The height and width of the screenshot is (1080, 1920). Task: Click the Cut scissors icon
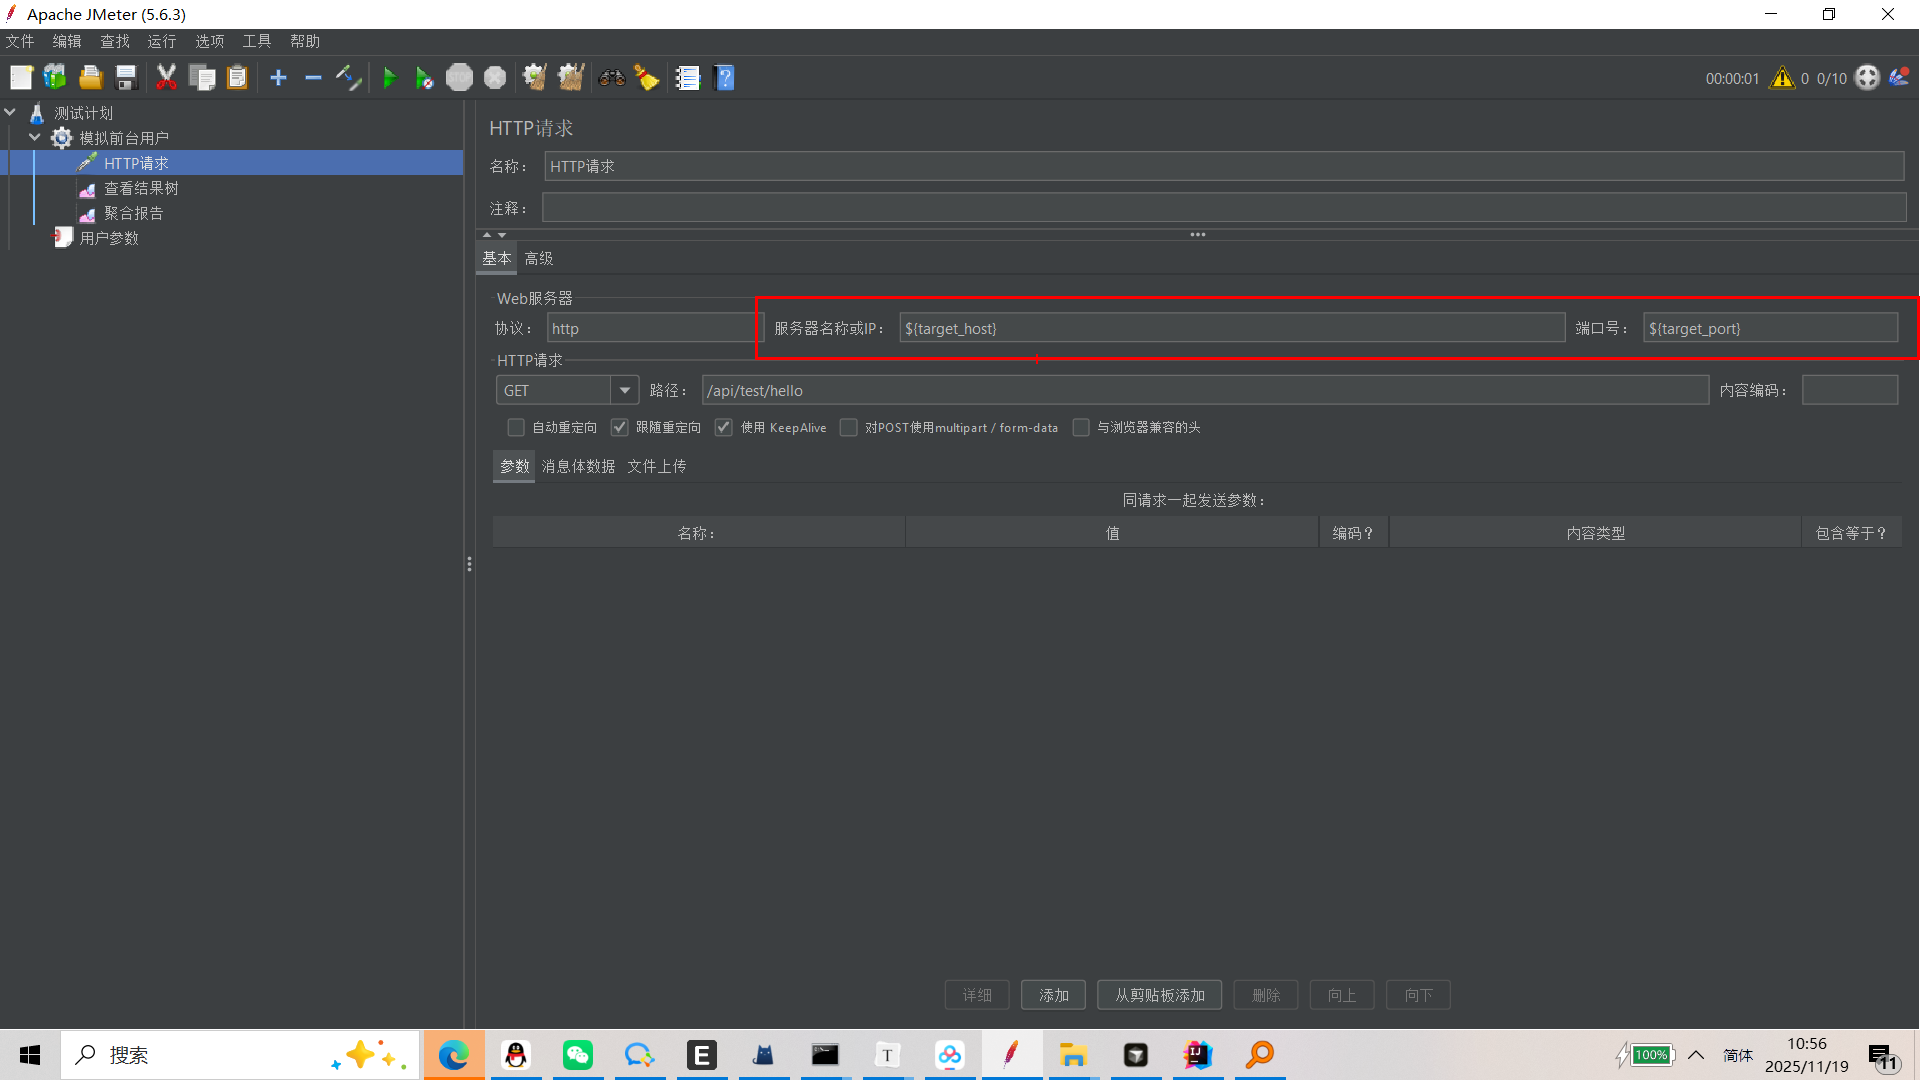pos(166,78)
